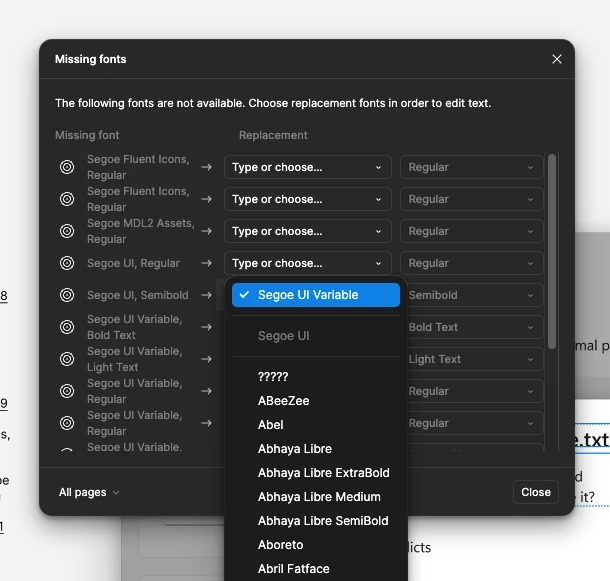
Task: Select Segoe UI Variable in the font list
Action: click(x=316, y=295)
